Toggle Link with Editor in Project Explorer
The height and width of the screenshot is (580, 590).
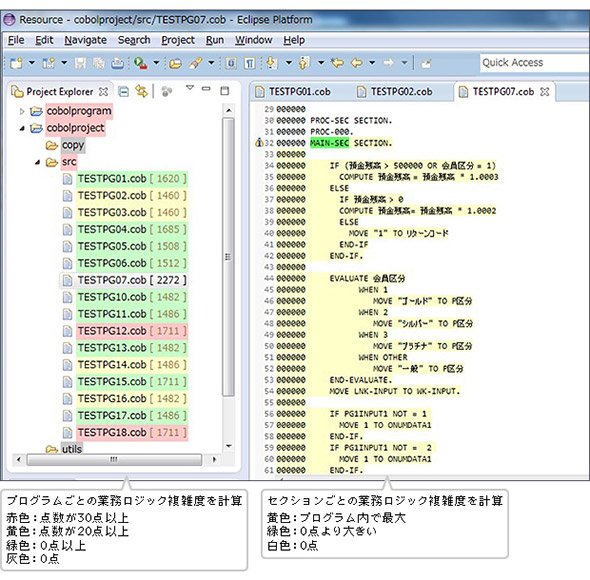pos(141,91)
